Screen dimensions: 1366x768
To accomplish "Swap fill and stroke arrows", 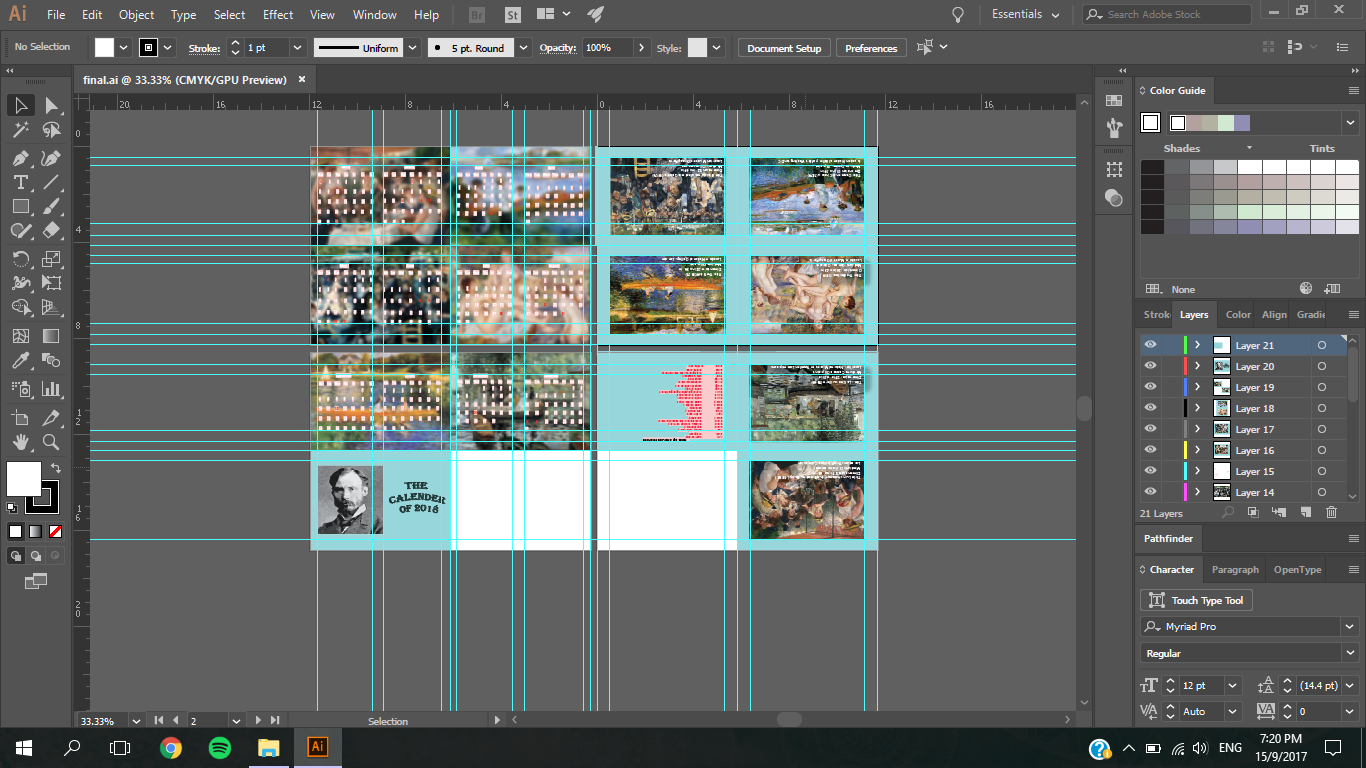I will point(56,467).
